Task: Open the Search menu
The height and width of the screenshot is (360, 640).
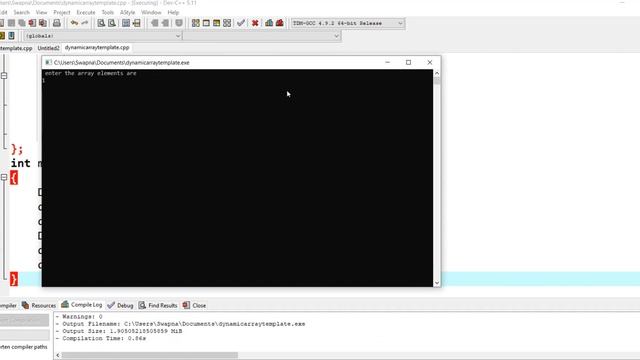Action: pos(21,13)
